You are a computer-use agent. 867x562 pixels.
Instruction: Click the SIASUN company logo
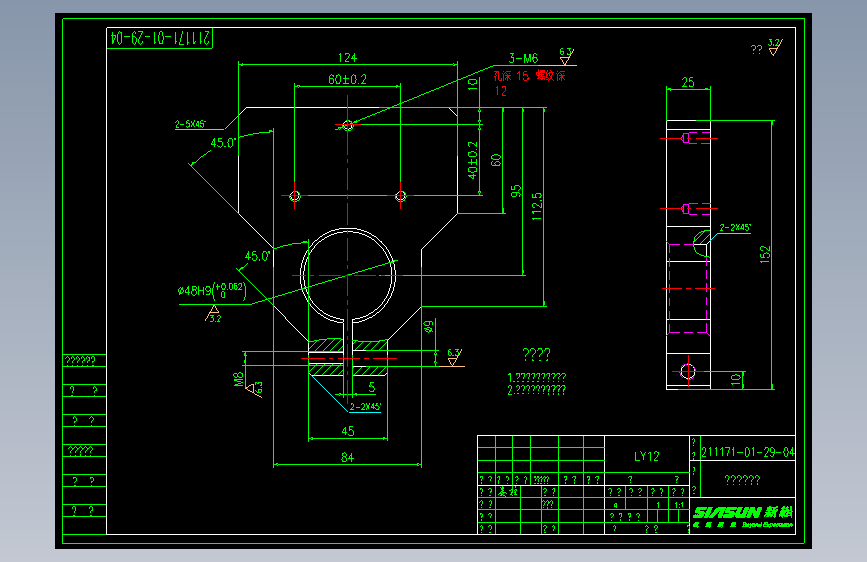[743, 517]
